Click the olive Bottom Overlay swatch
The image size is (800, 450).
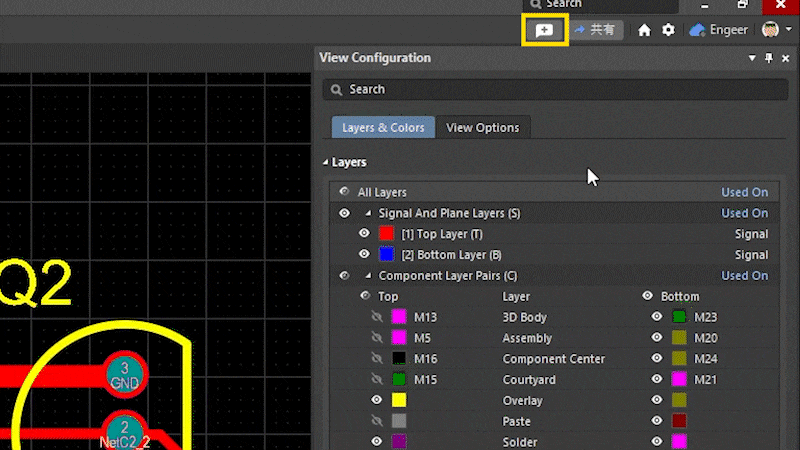[679, 401]
